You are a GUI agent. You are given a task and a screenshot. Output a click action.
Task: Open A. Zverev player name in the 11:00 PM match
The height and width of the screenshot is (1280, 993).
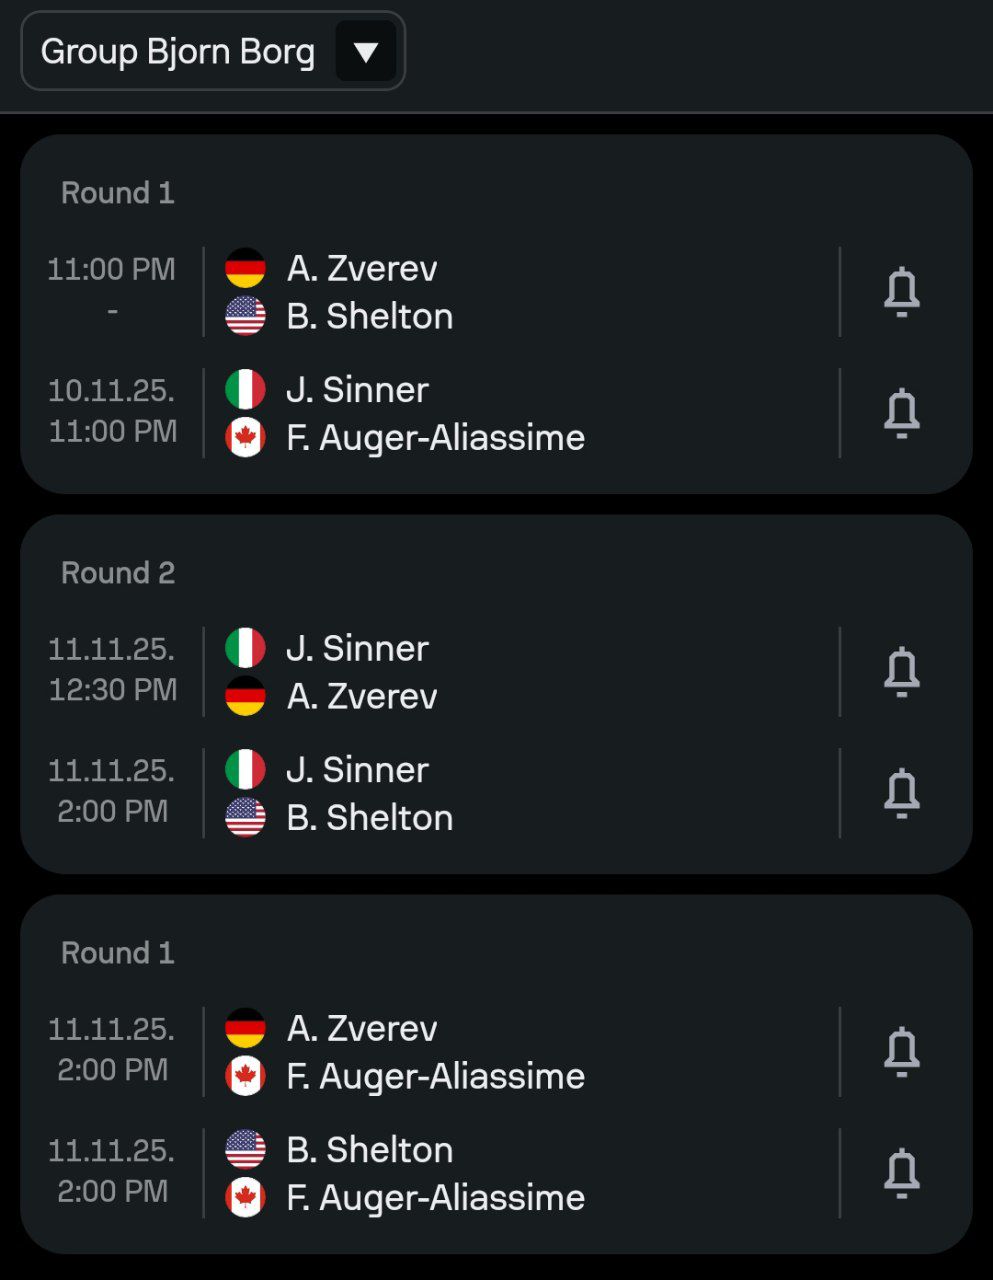point(362,268)
